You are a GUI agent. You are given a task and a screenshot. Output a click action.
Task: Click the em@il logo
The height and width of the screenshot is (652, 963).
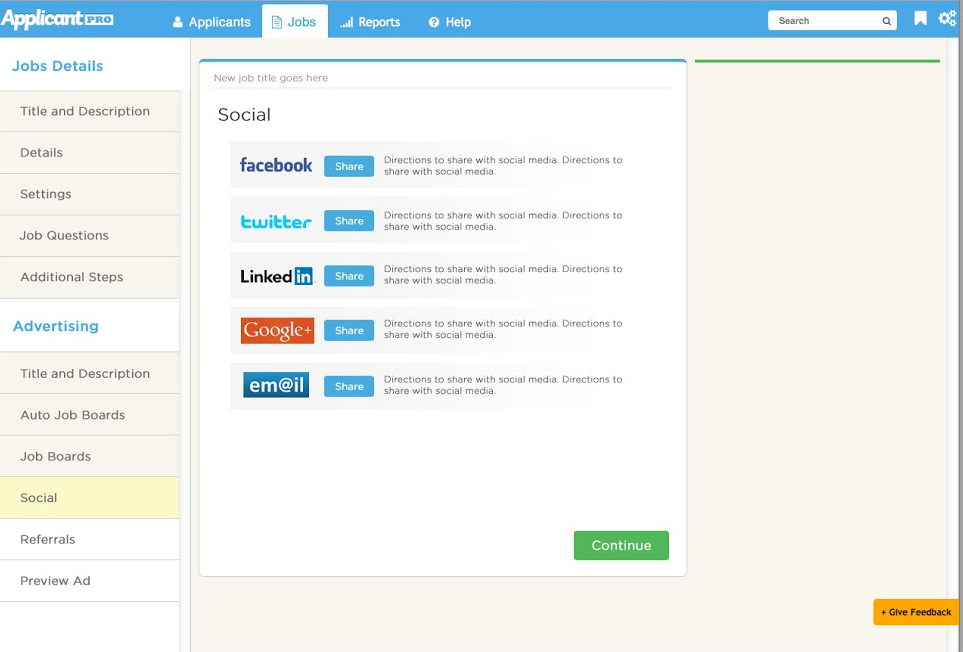276,385
